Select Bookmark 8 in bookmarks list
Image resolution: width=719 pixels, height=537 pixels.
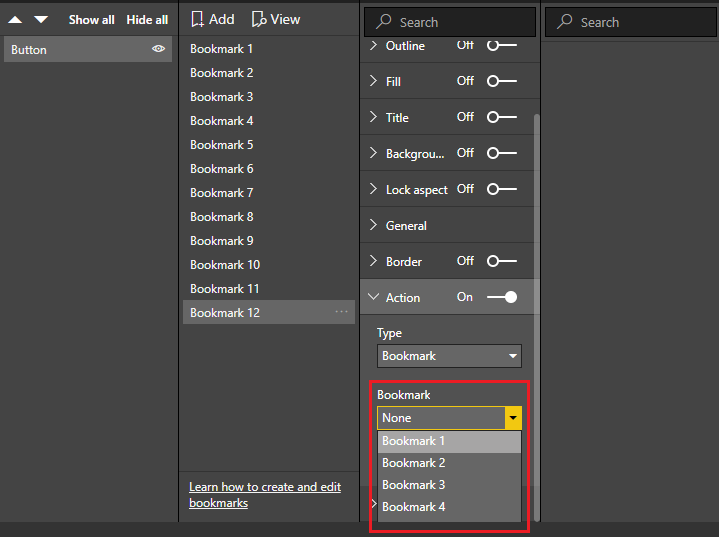pos(269,216)
